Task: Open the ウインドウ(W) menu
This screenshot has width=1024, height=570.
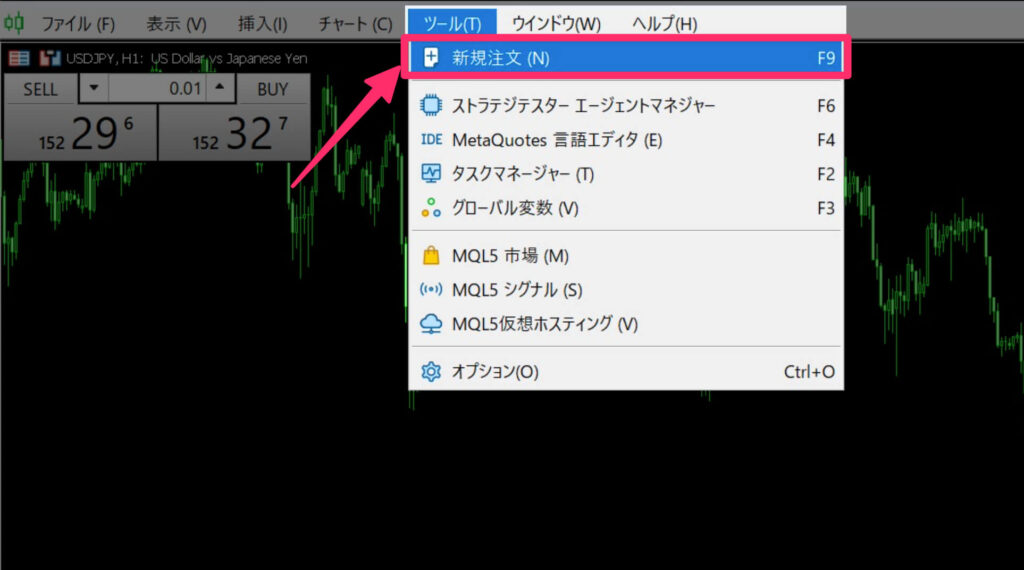Action: (556, 24)
